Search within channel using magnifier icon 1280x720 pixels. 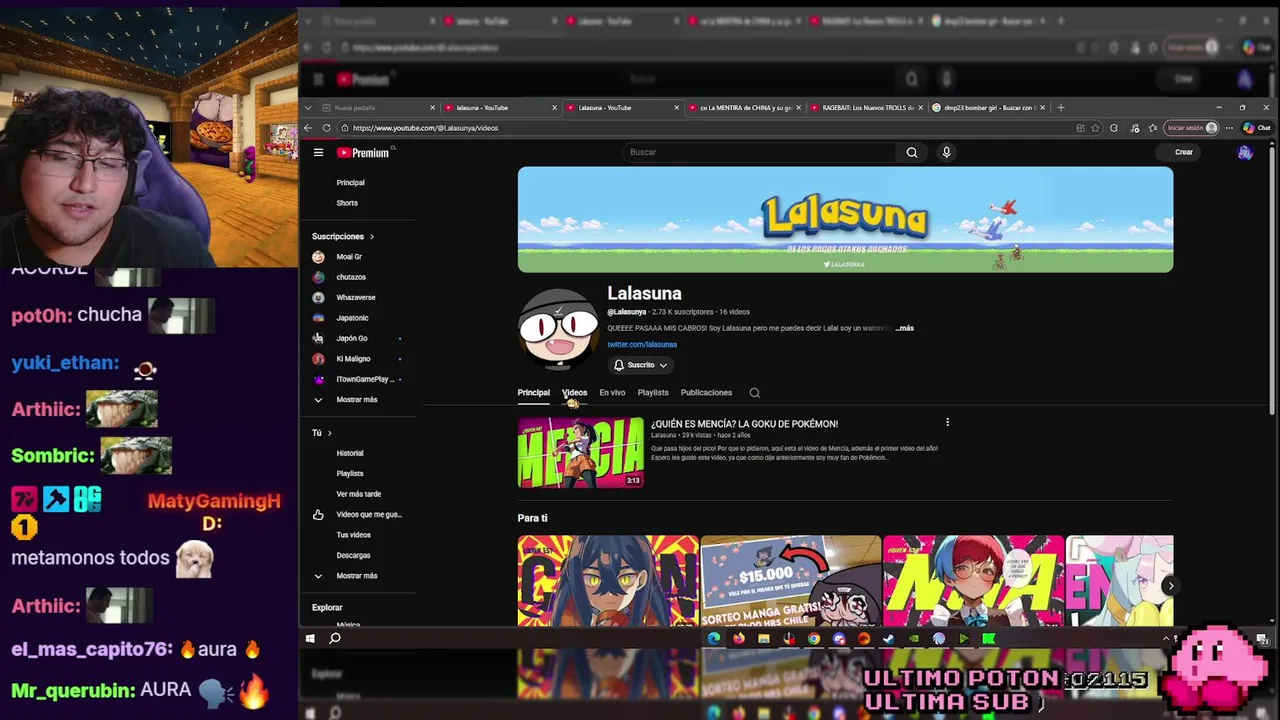[755, 393]
